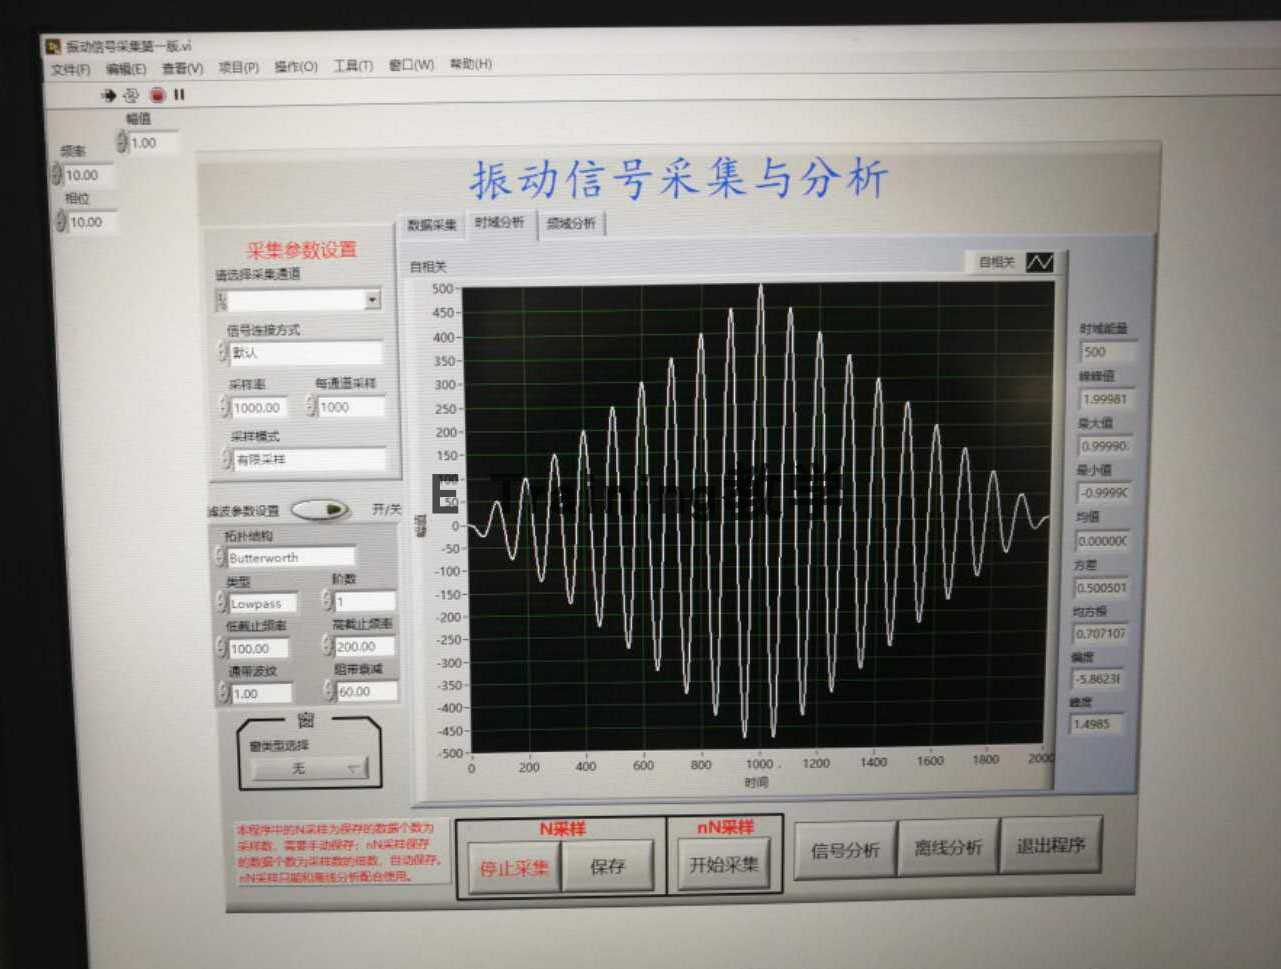
Task: Click the 频率 stepper arrows
Action: pyautogui.click(x=57, y=174)
